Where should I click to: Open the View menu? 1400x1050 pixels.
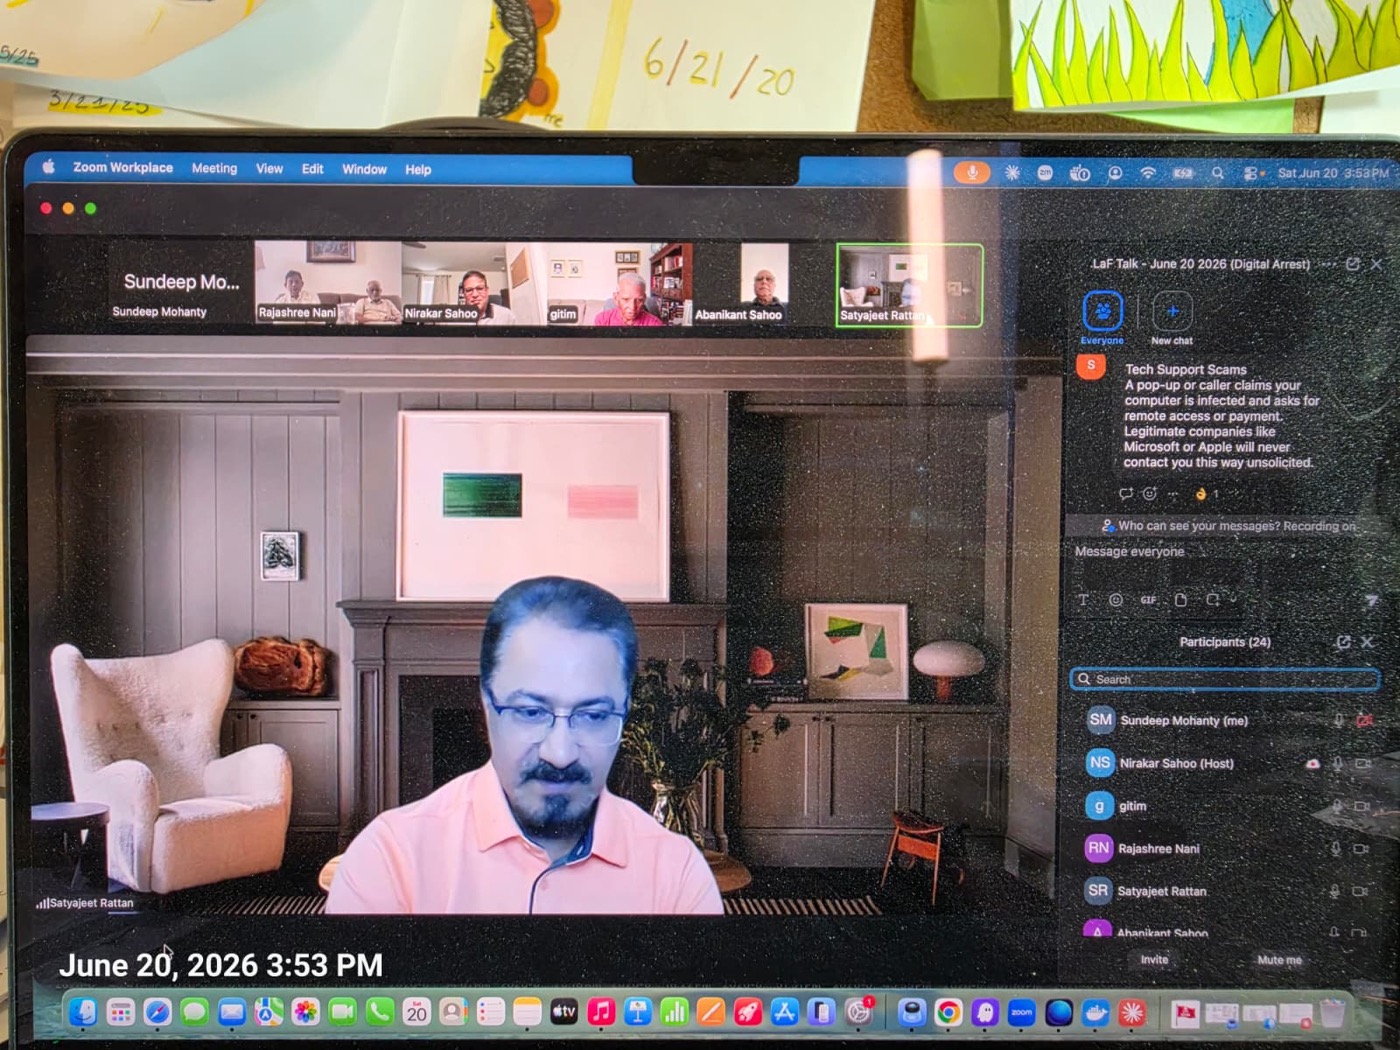point(269,169)
